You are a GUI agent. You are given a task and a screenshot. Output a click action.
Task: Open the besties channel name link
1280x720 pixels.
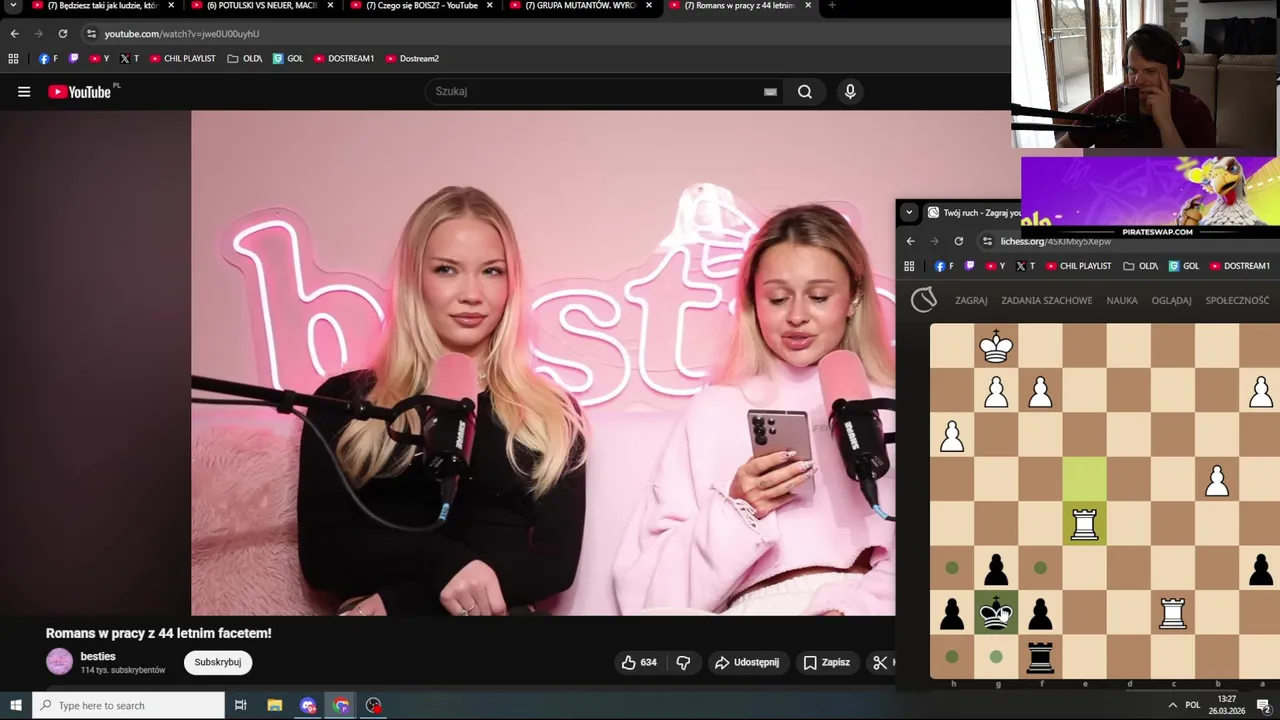pyautogui.click(x=98, y=657)
